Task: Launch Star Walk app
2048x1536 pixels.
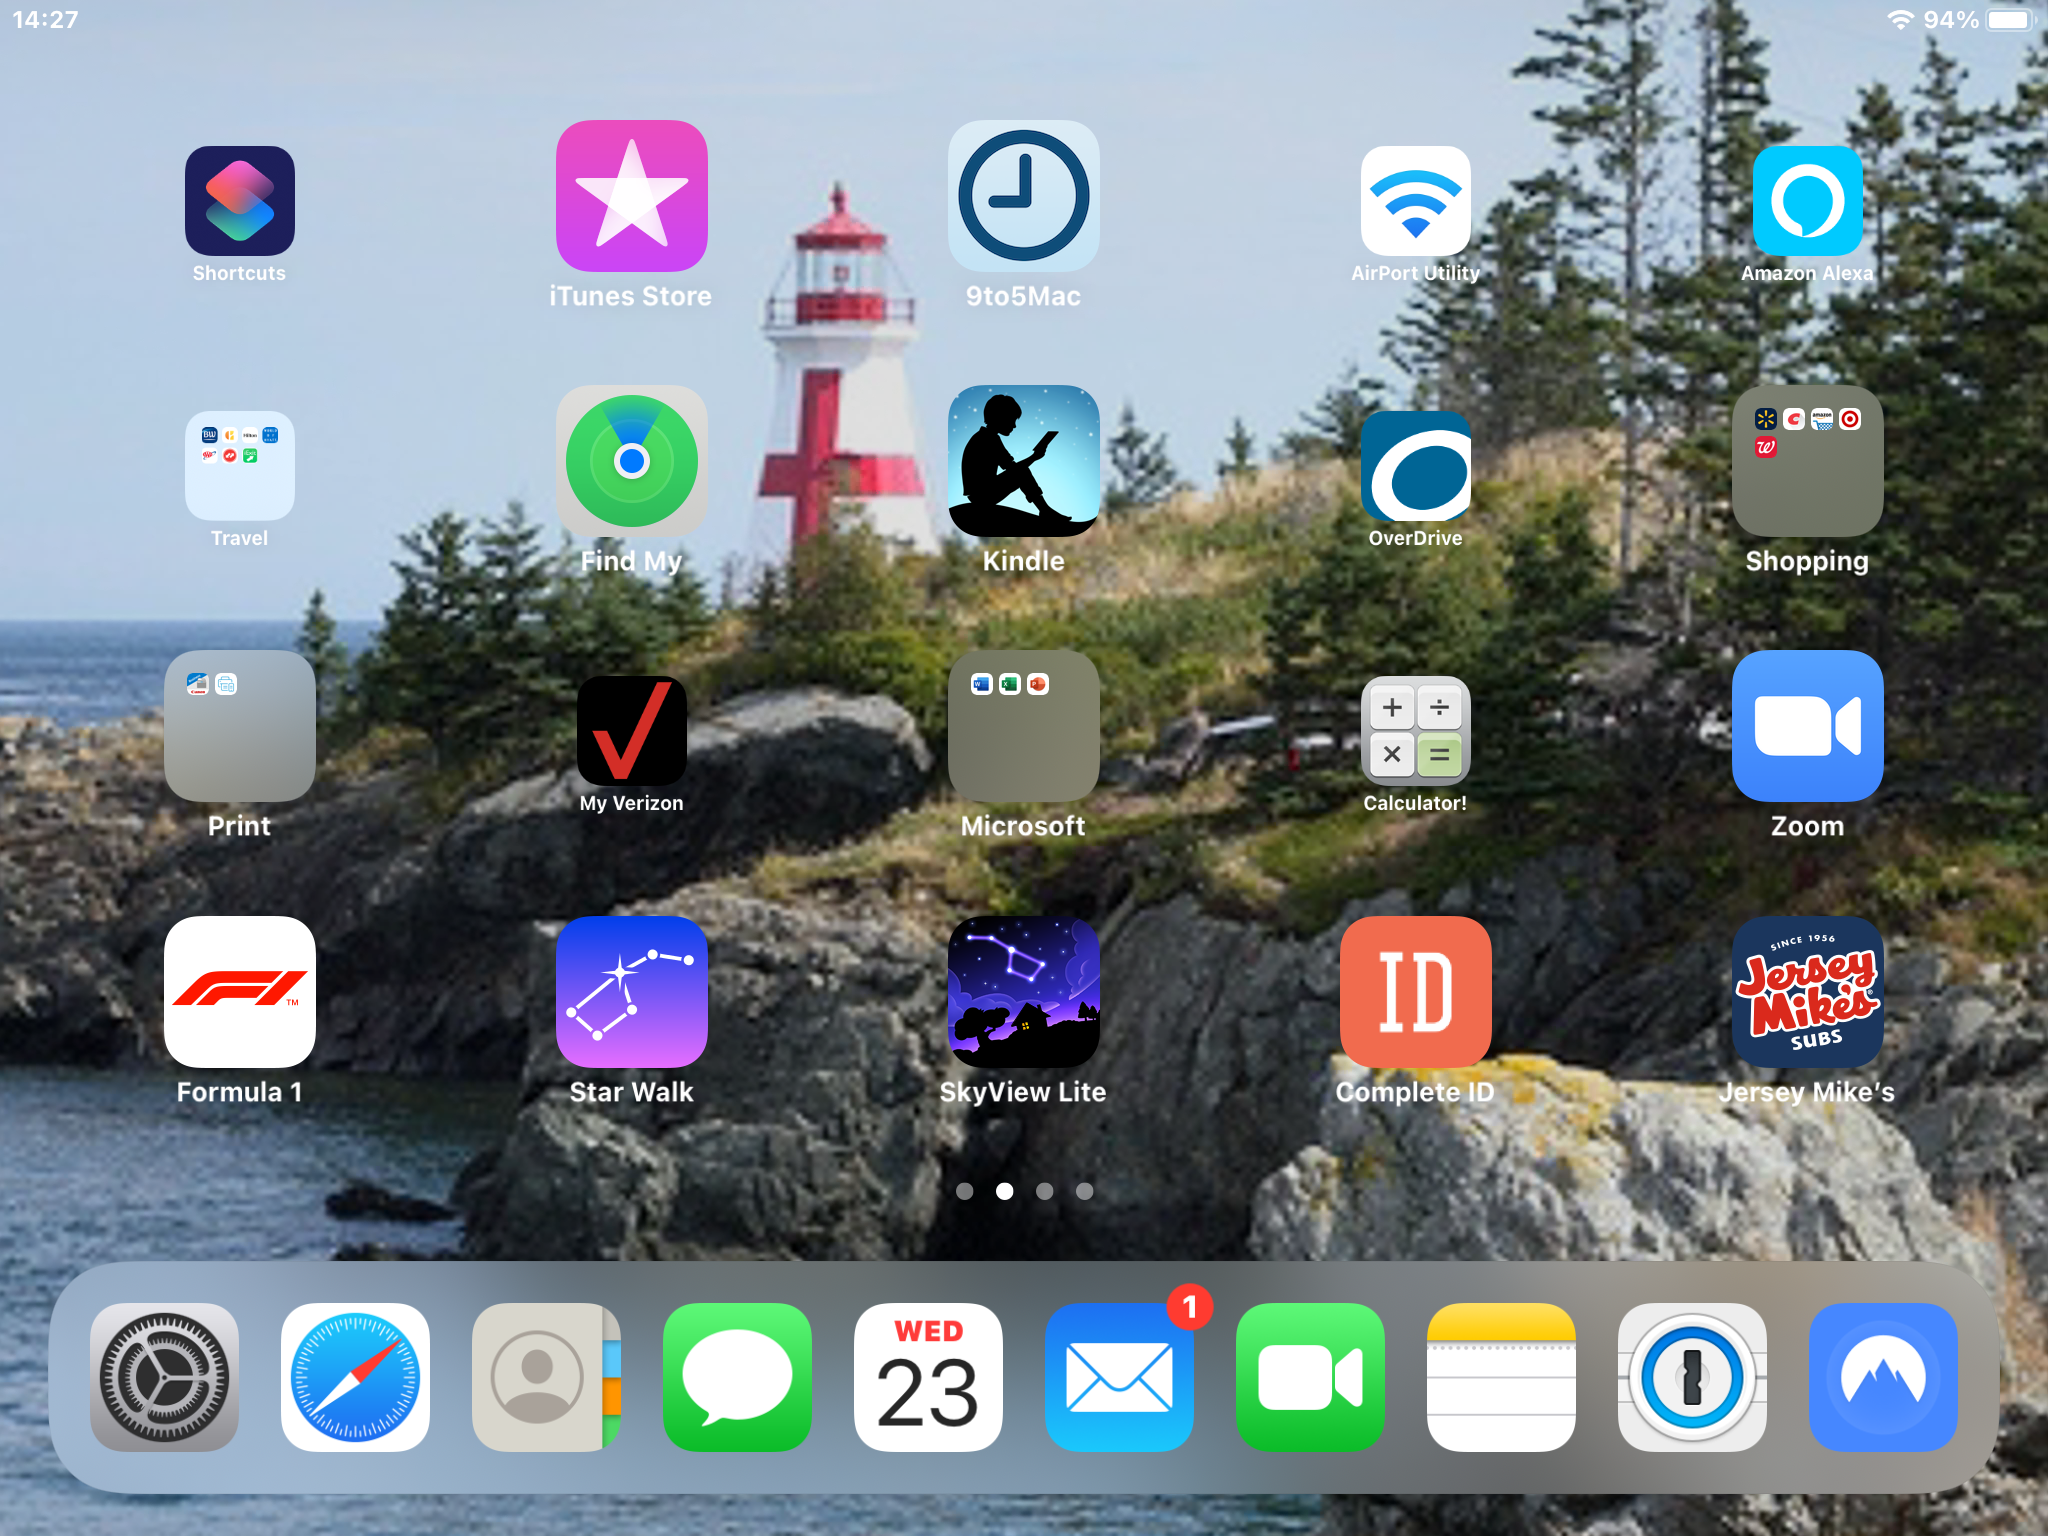Action: (x=631, y=991)
